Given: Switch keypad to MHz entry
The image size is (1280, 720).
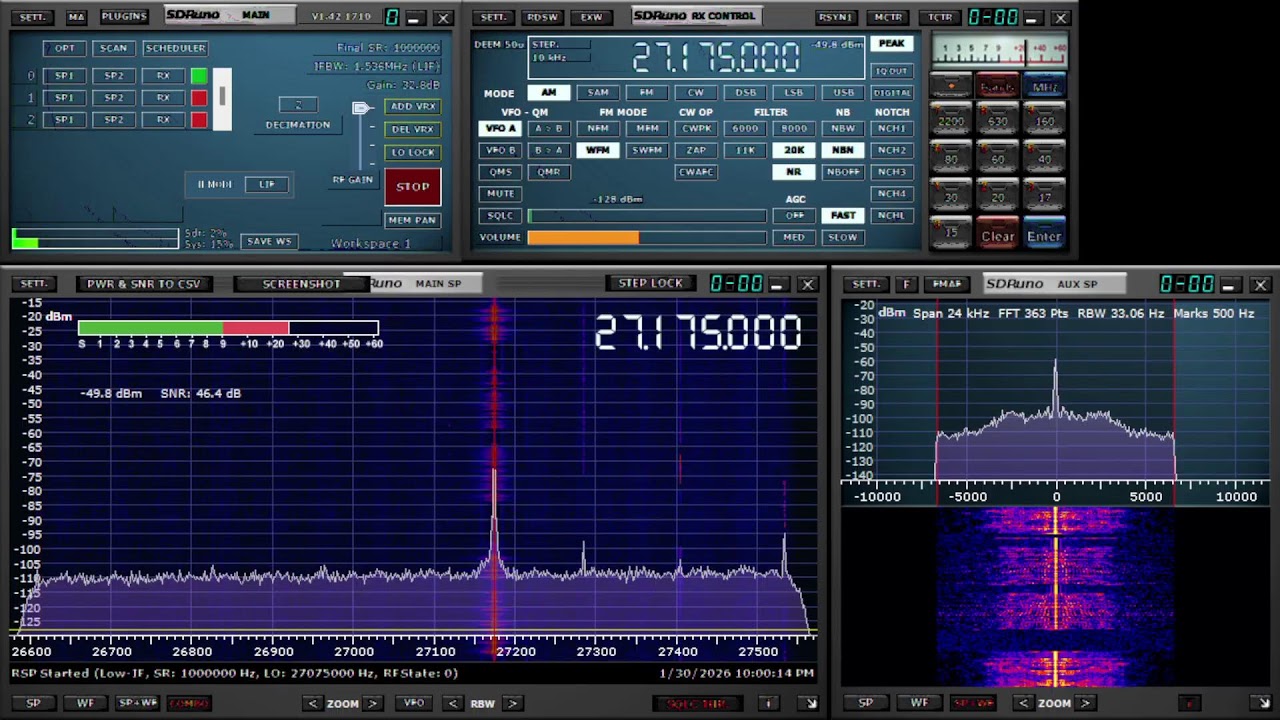Looking at the screenshot, I should pos(1044,87).
